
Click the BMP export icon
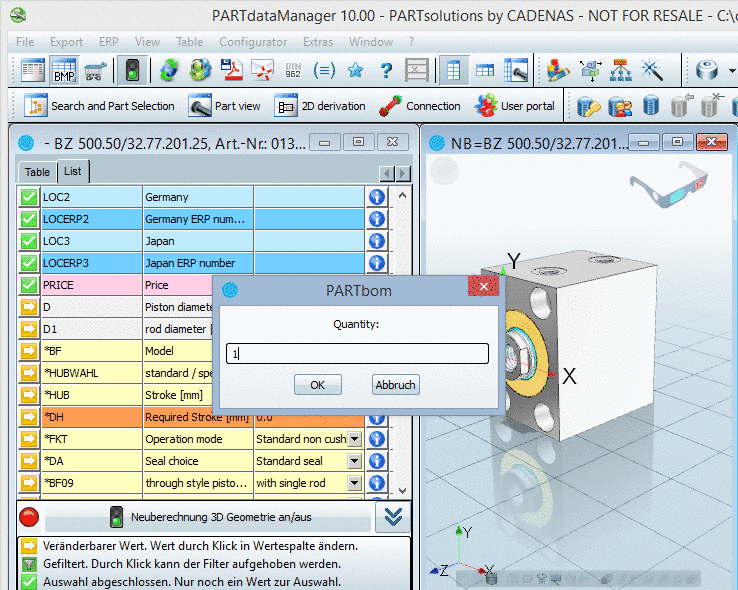65,71
